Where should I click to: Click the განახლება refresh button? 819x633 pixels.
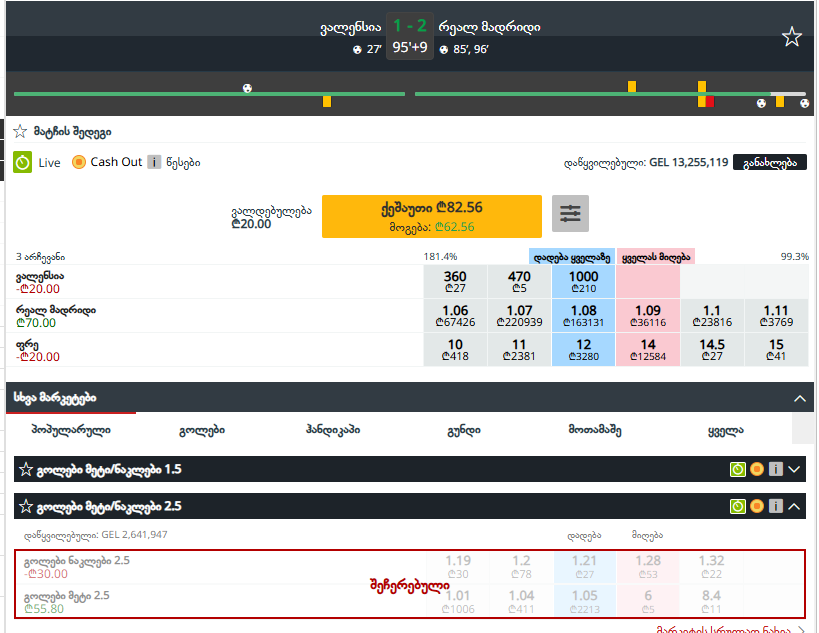(x=769, y=162)
